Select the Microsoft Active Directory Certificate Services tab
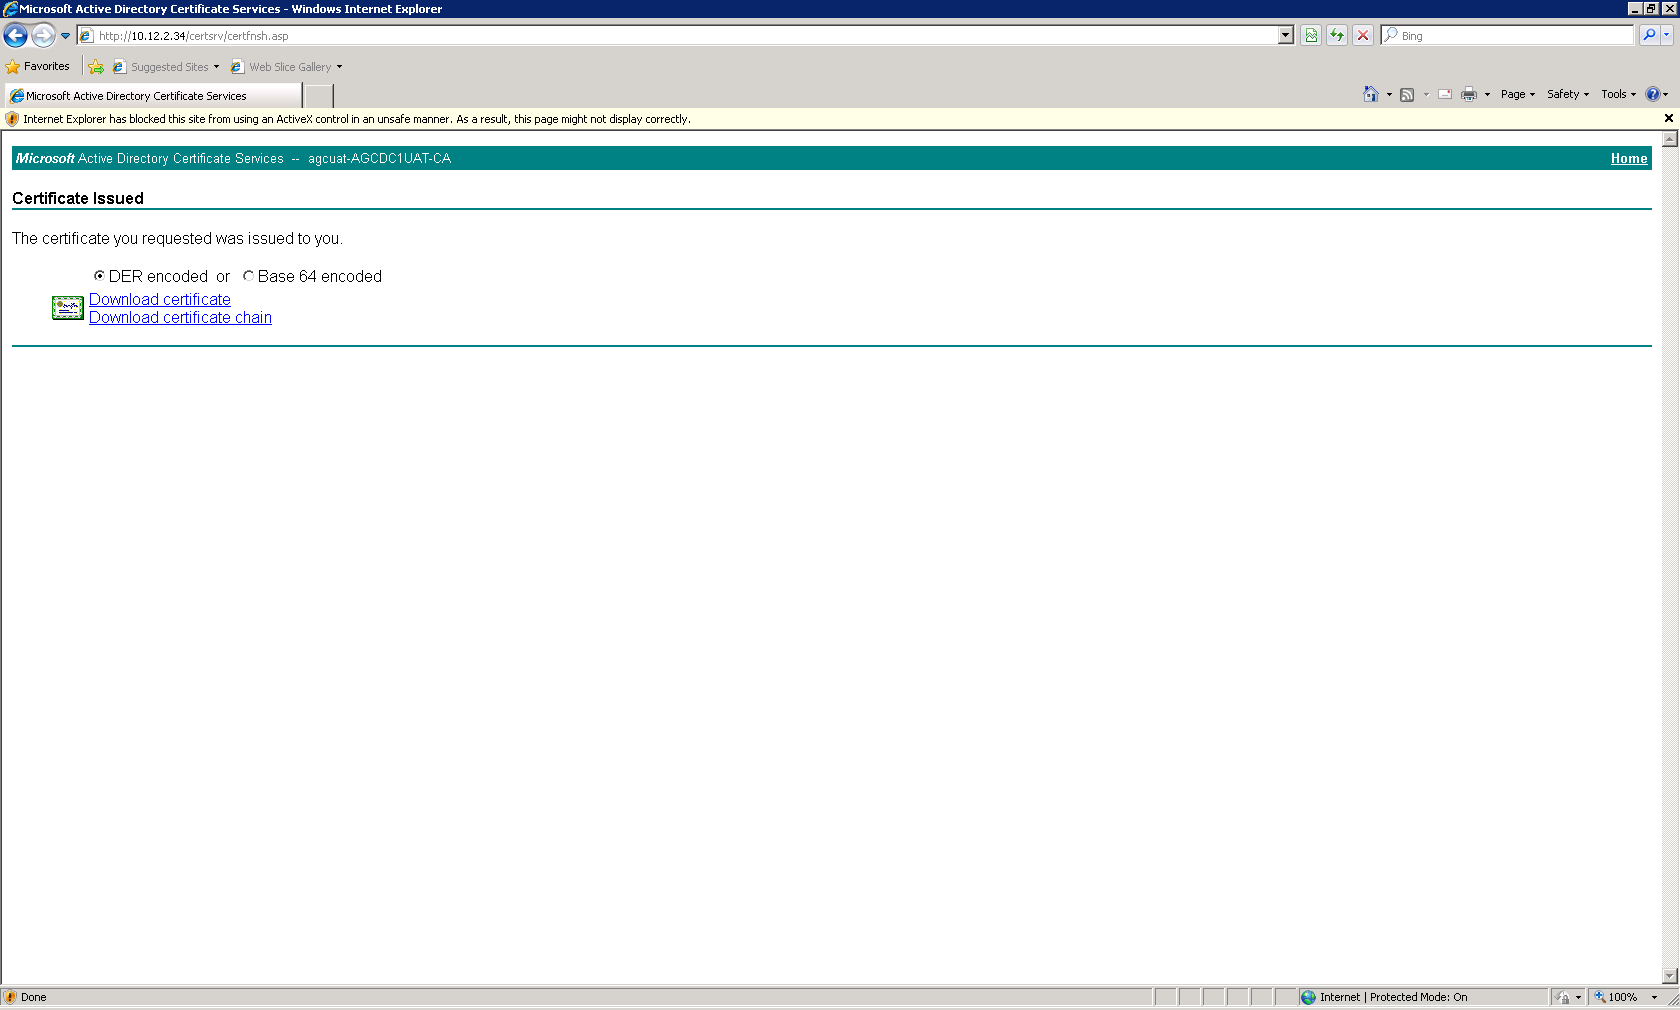Viewport: 1680px width, 1010px height. (x=152, y=96)
